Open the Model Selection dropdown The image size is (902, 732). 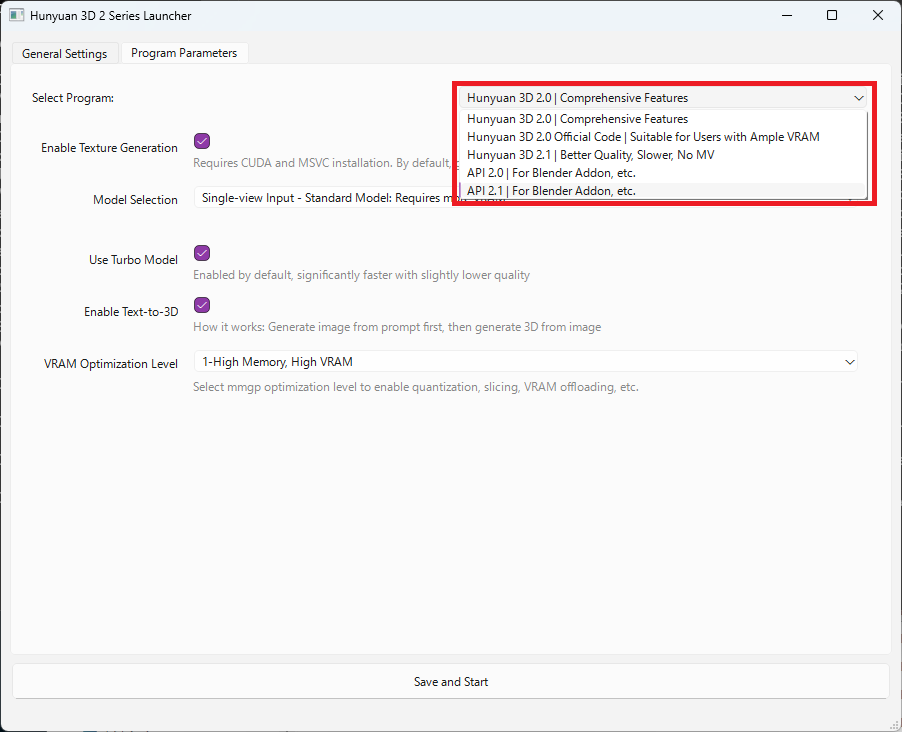click(320, 198)
